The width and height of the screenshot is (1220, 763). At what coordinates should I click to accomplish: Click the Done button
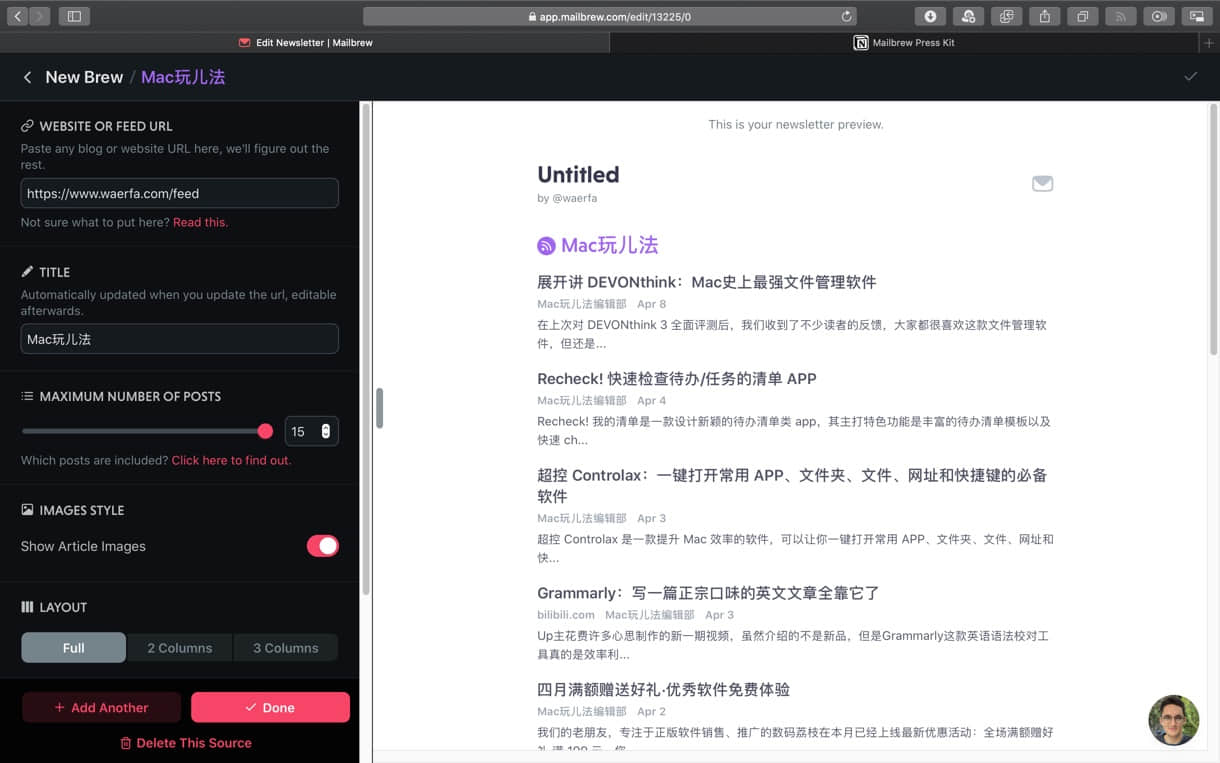pos(270,707)
